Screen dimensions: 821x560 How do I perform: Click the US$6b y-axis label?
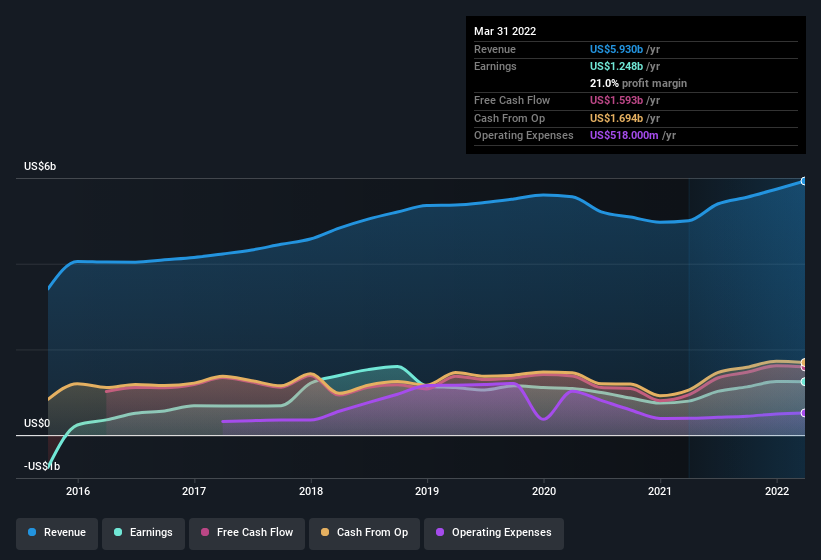[x=40, y=166]
